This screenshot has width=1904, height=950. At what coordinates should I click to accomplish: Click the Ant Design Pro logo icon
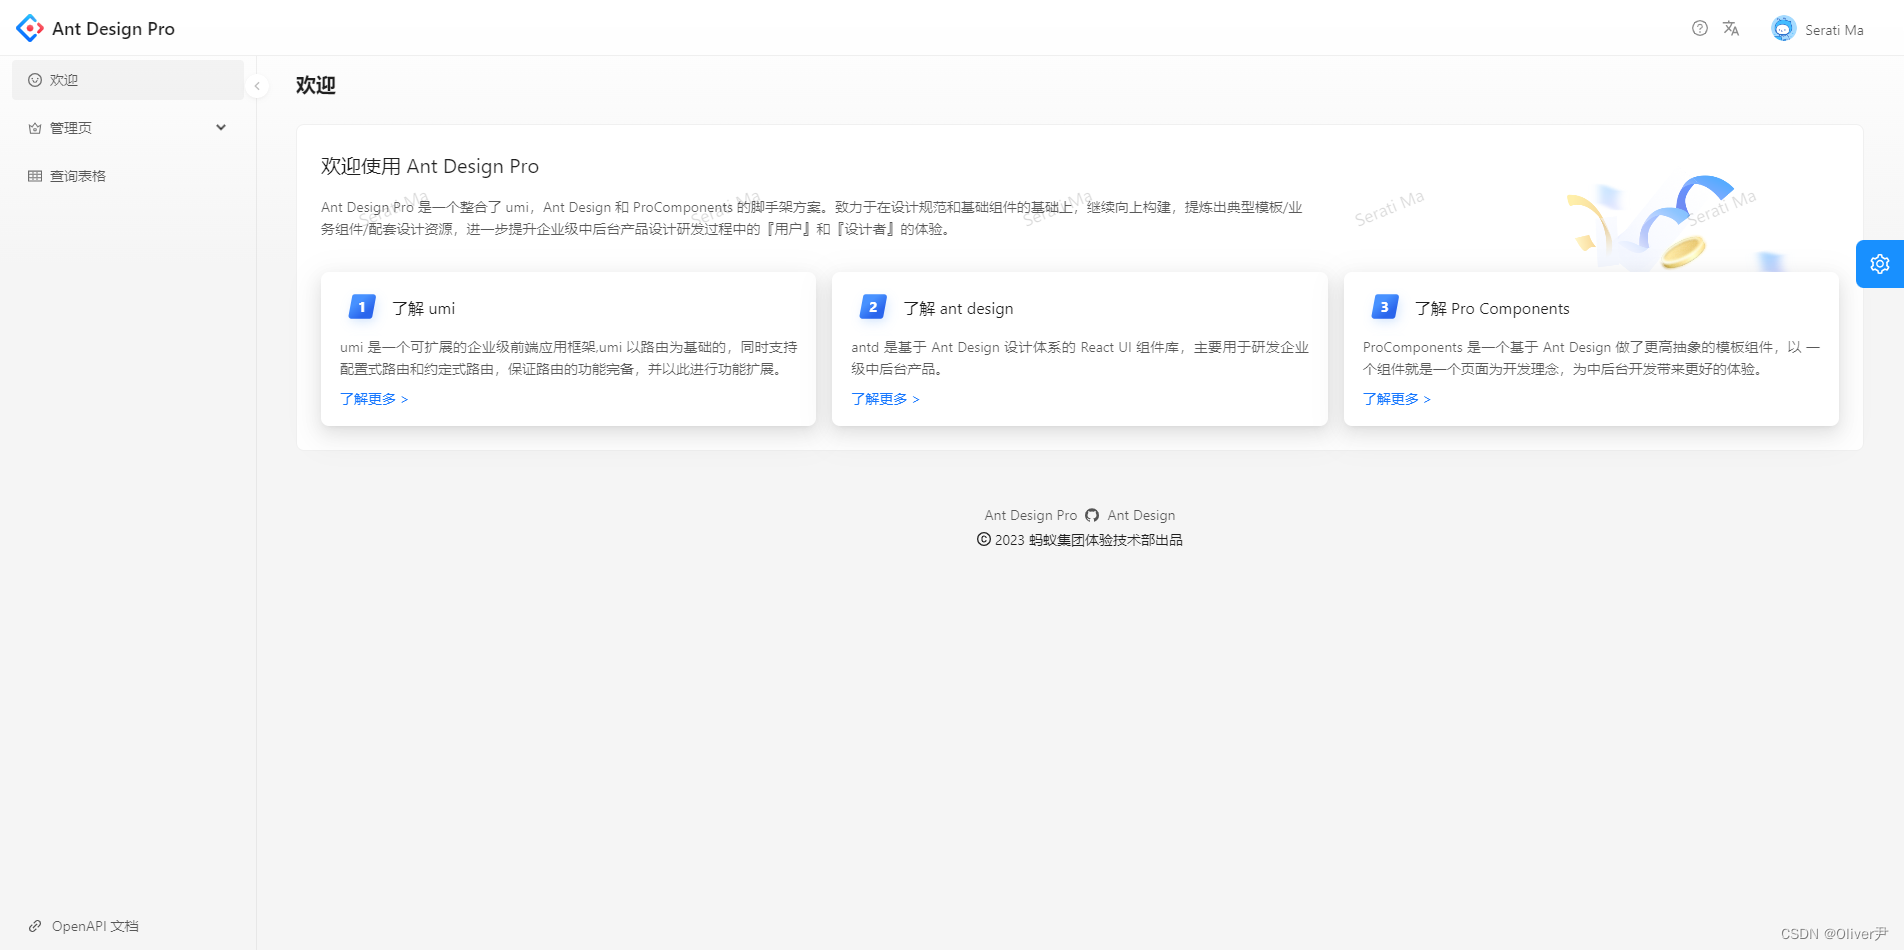30,28
